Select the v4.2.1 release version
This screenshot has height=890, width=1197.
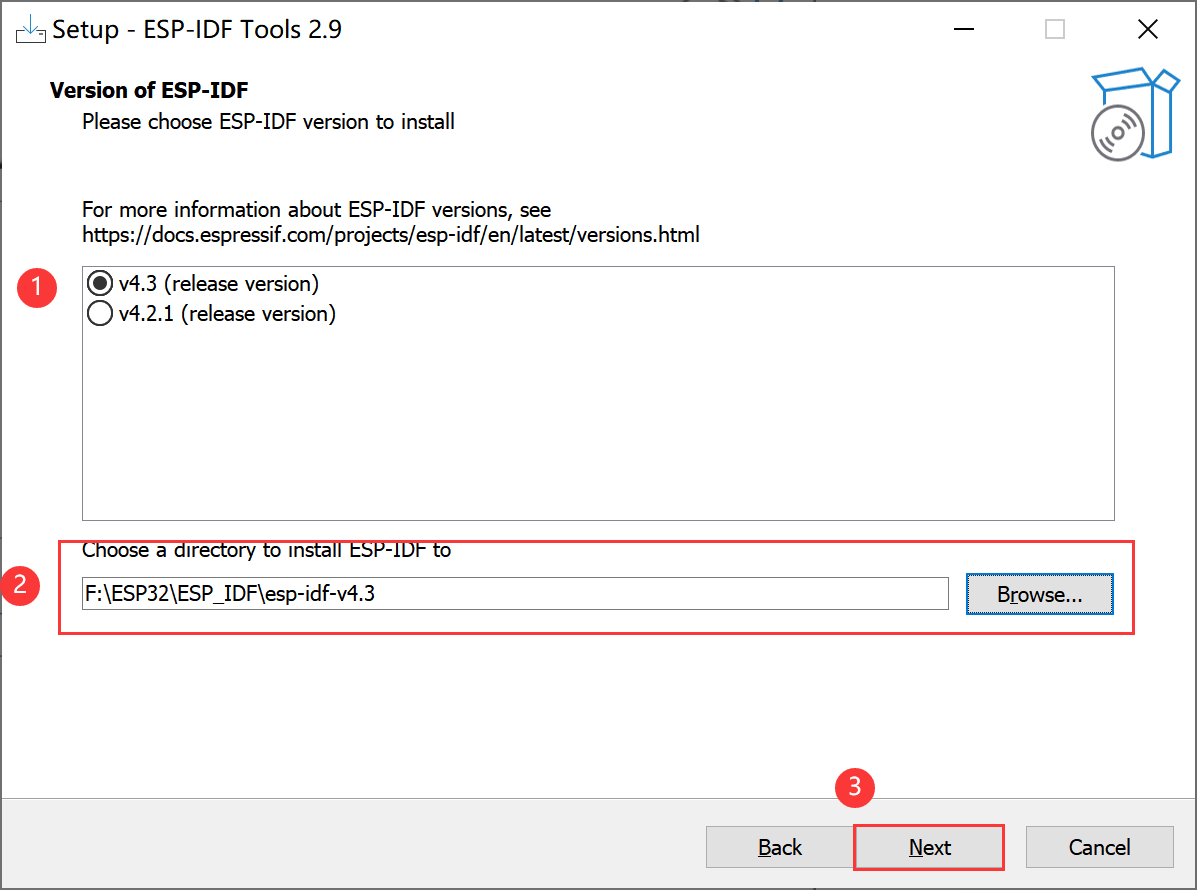point(99,313)
